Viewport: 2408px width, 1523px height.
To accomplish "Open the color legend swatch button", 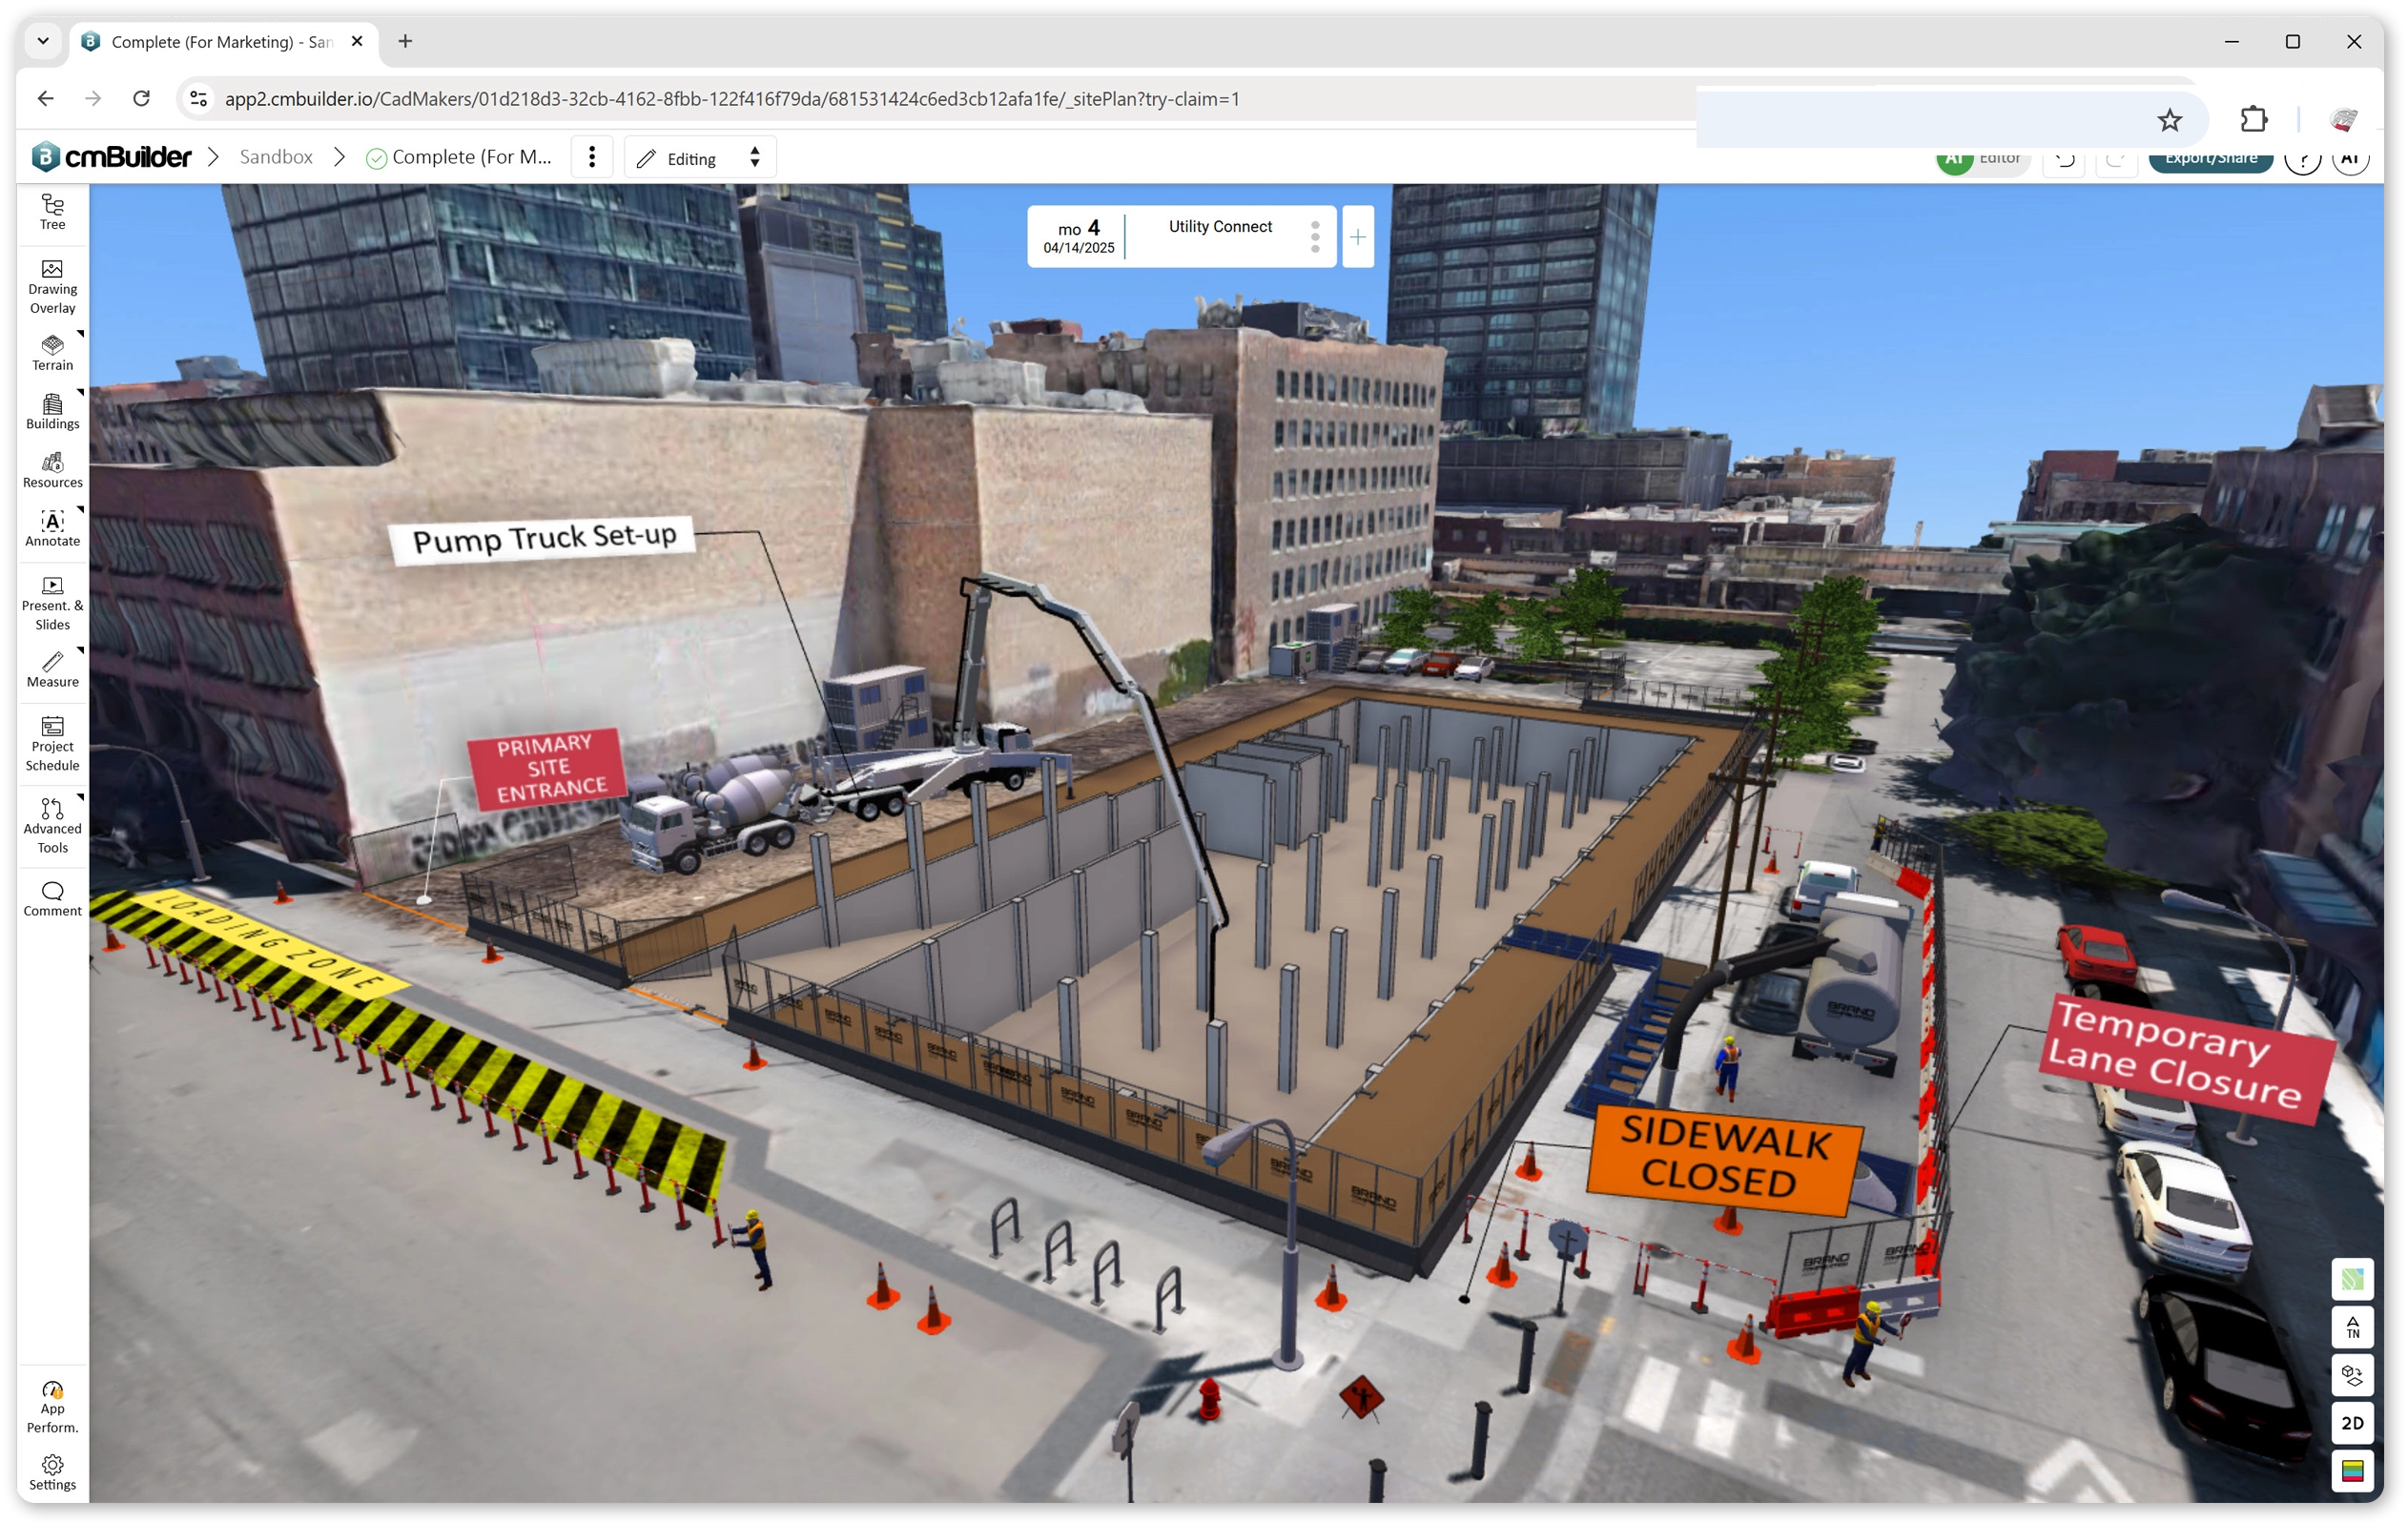I will coord(2351,1470).
